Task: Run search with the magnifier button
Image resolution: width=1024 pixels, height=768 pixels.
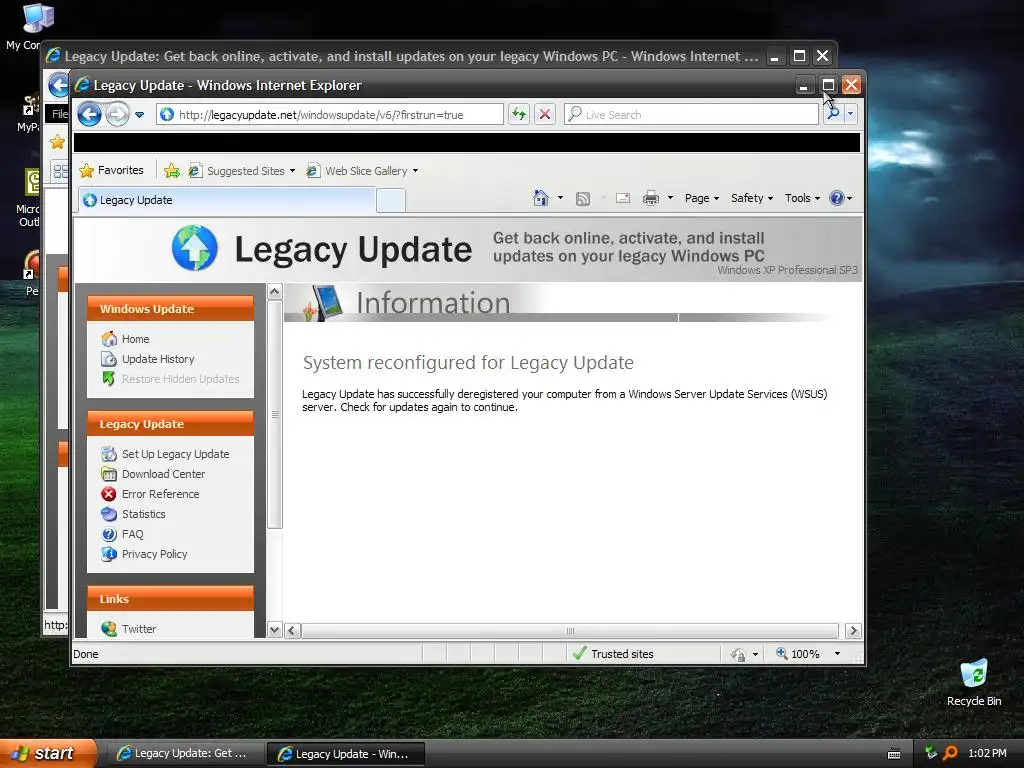Action: [833, 114]
